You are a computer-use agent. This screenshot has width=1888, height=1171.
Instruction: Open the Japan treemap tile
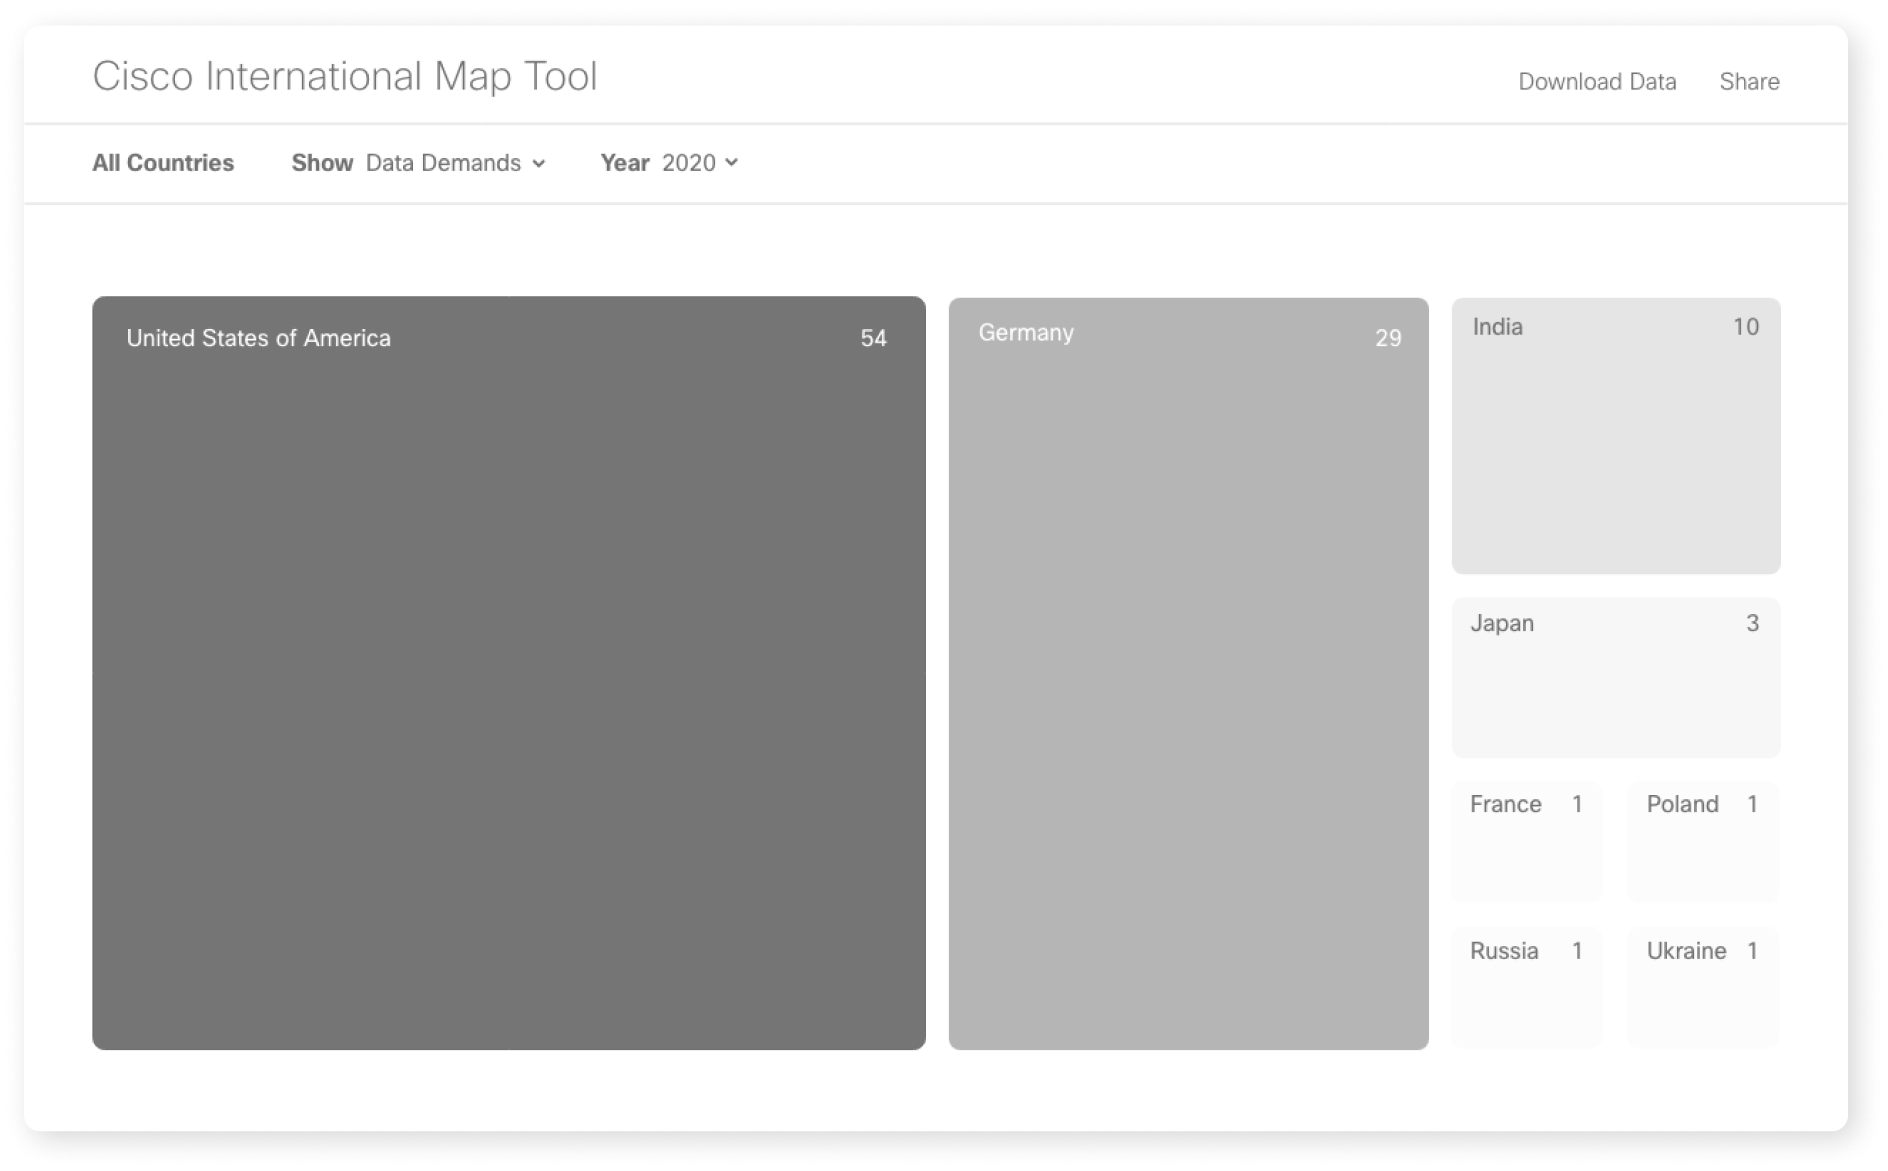click(x=1615, y=677)
